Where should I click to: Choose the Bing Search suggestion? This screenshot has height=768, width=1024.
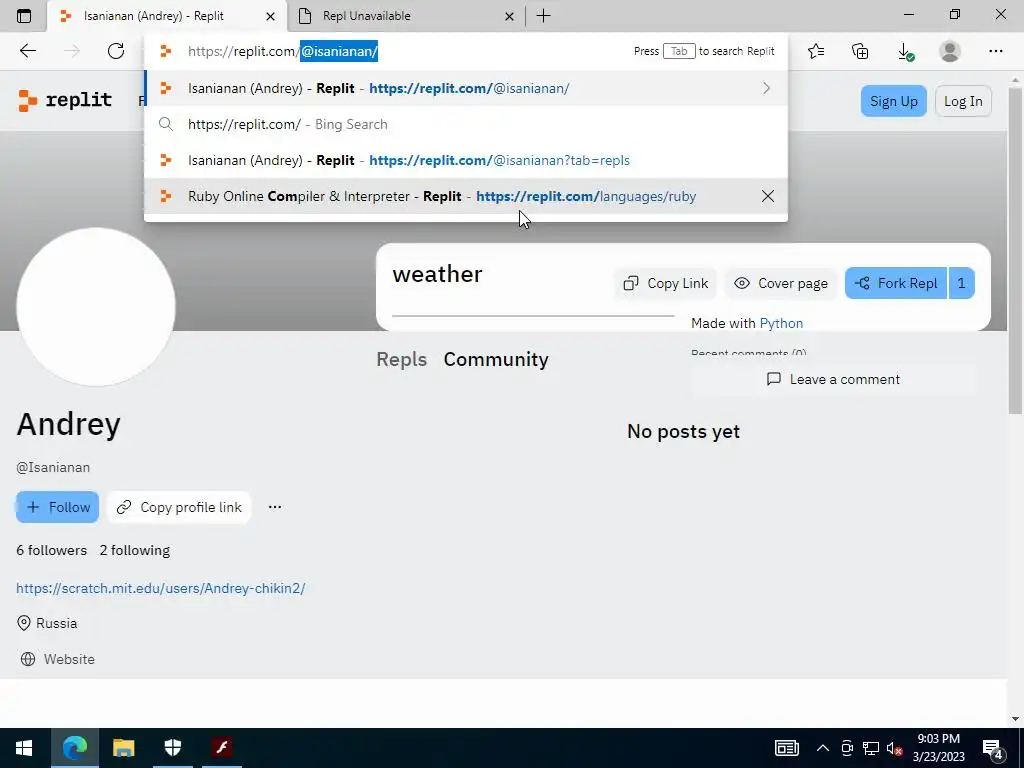click(466, 124)
